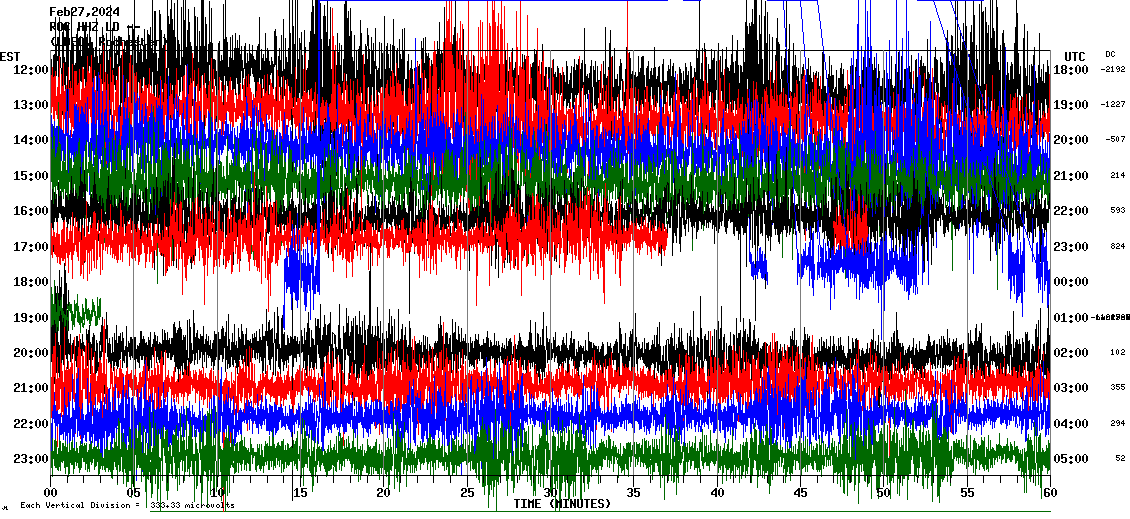Click the 45 minute axis tick label
Screen dimensions: 1130x519
(x=800, y=493)
